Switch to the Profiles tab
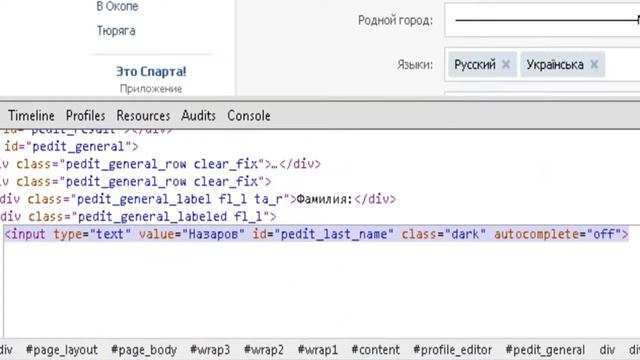The width and height of the screenshot is (640, 360). [85, 116]
